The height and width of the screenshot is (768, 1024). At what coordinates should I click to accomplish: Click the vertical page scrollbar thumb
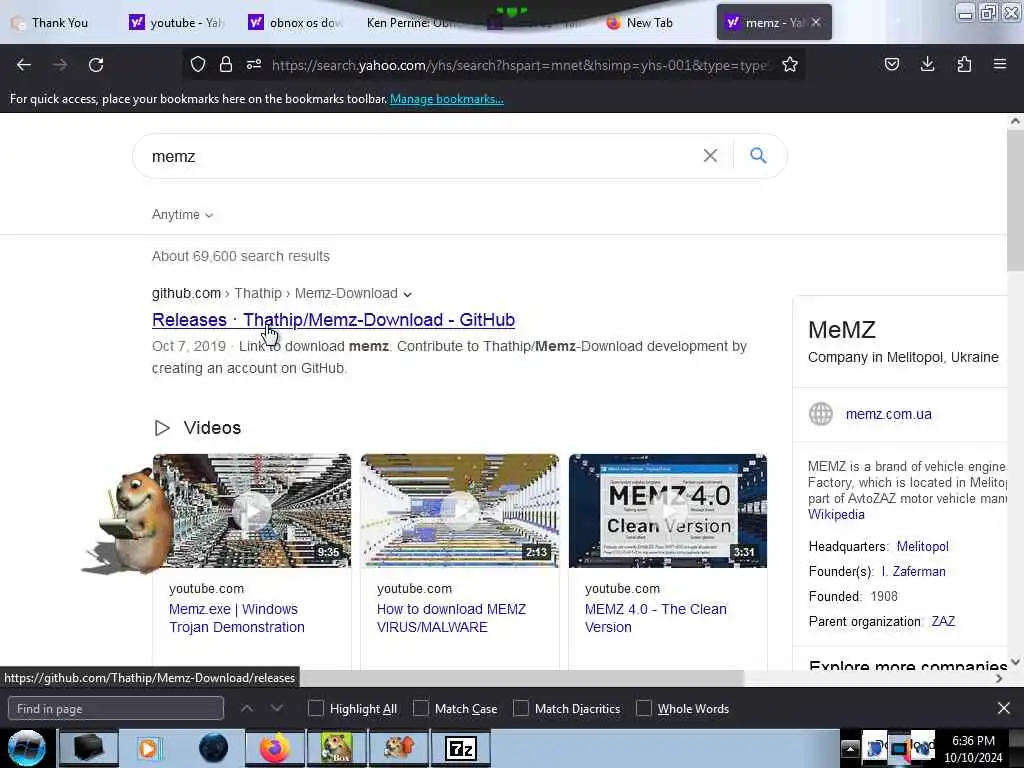point(1015,199)
